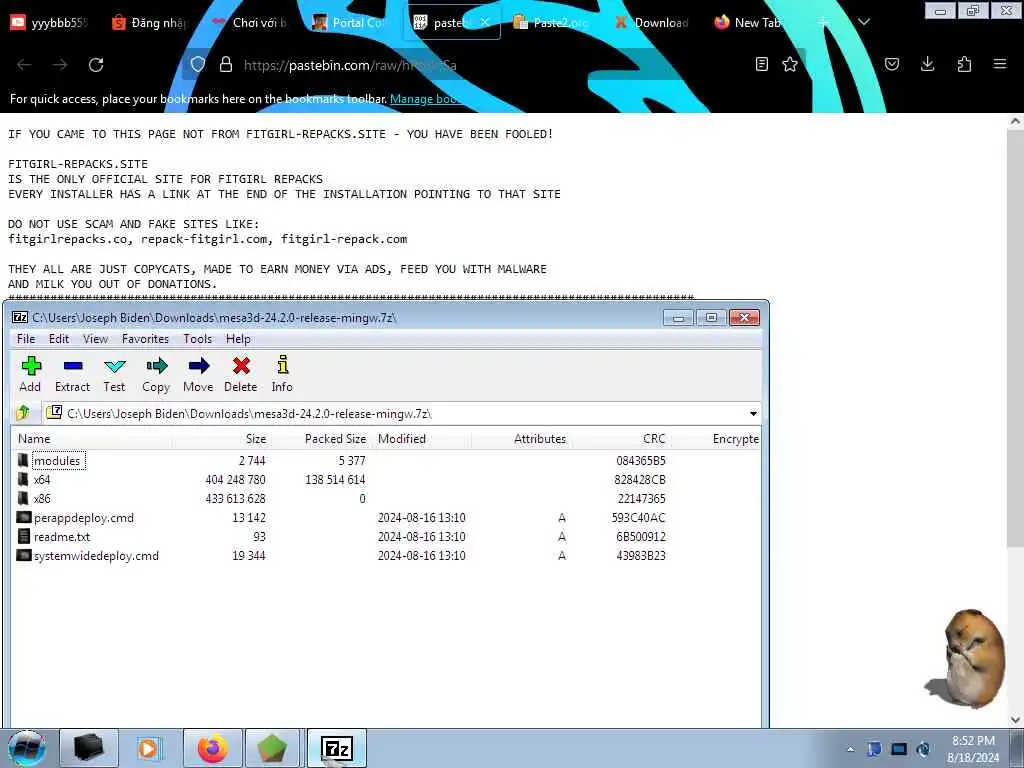
Task: Switch to the Chơi với tab
Action: click(x=250, y=23)
